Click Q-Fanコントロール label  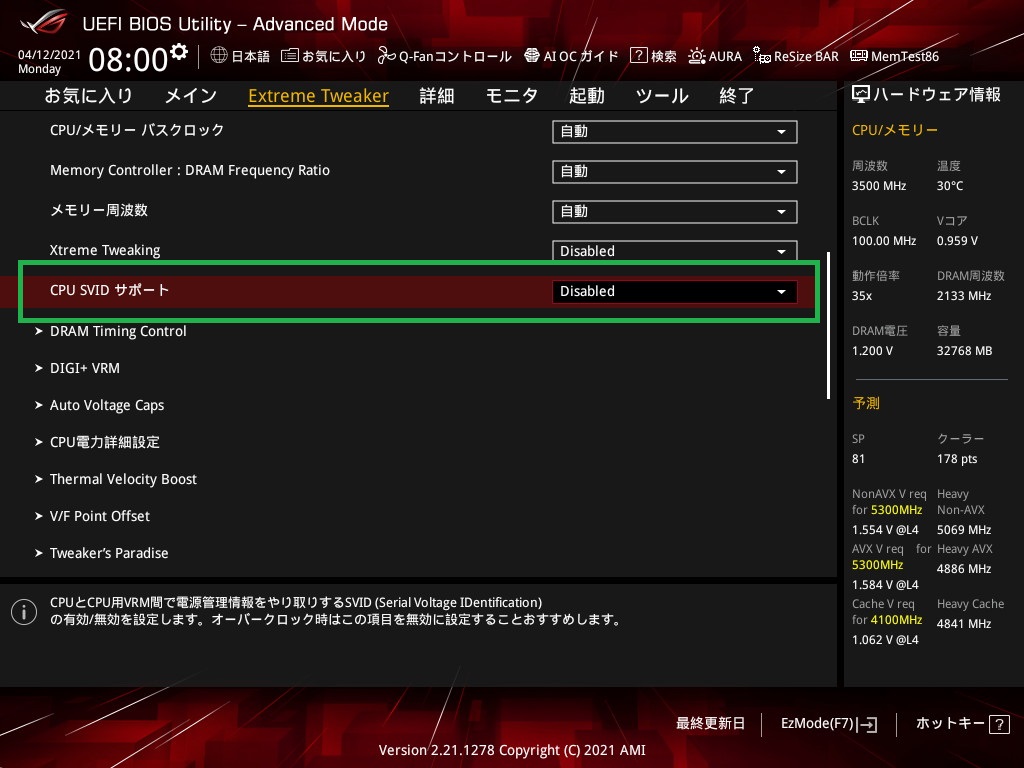pos(455,56)
